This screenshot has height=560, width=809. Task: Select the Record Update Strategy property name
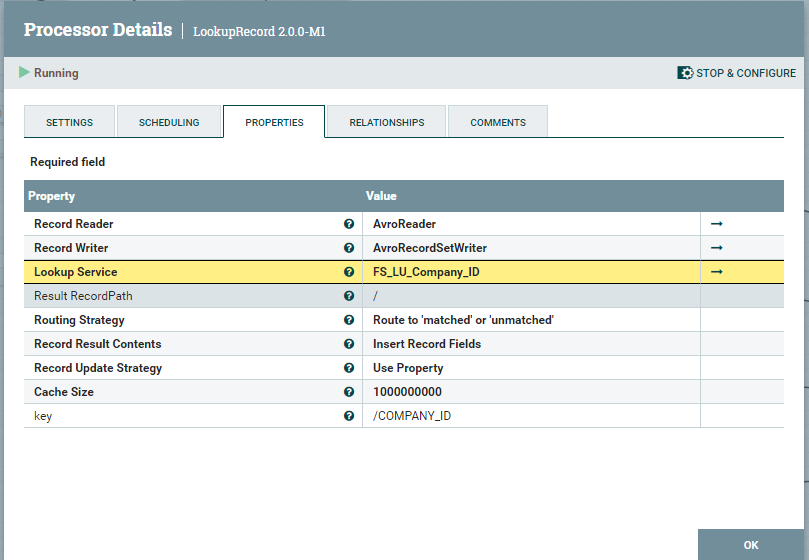point(98,368)
